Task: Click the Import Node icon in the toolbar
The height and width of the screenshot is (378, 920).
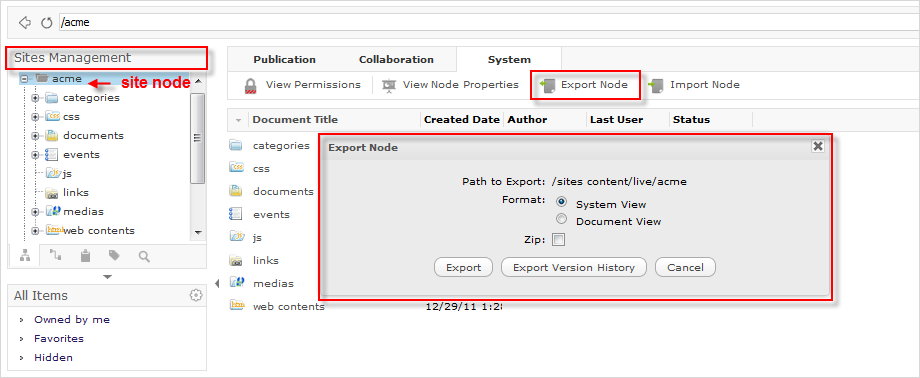Action: [656, 86]
